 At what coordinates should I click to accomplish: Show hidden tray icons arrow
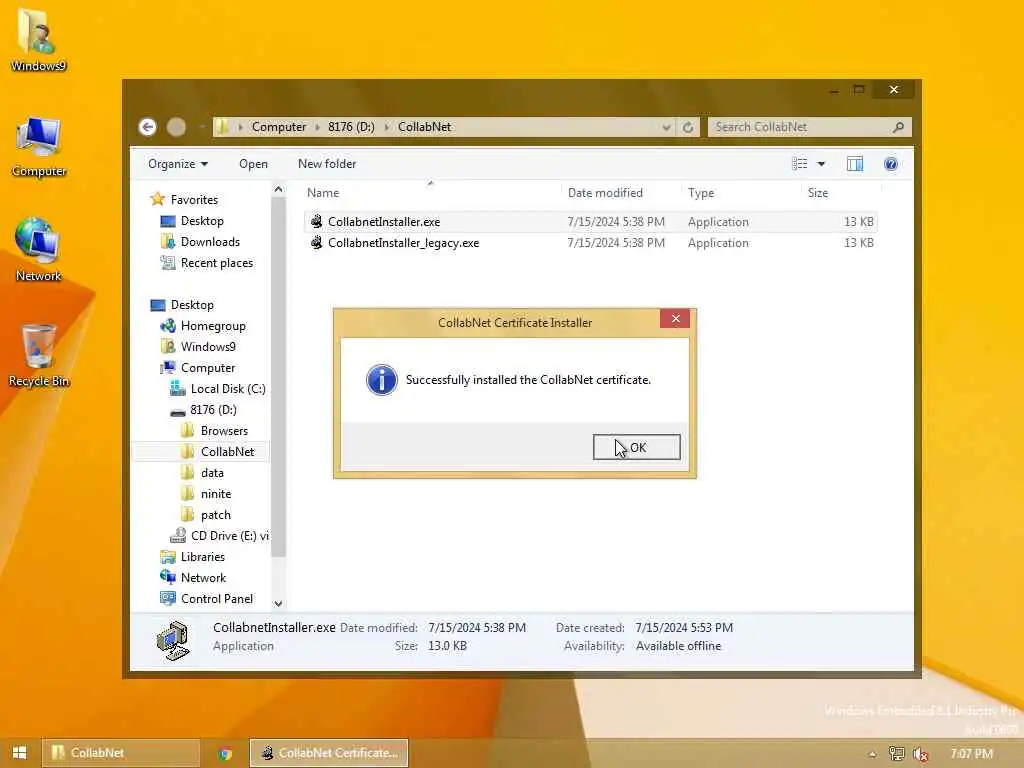pos(872,754)
